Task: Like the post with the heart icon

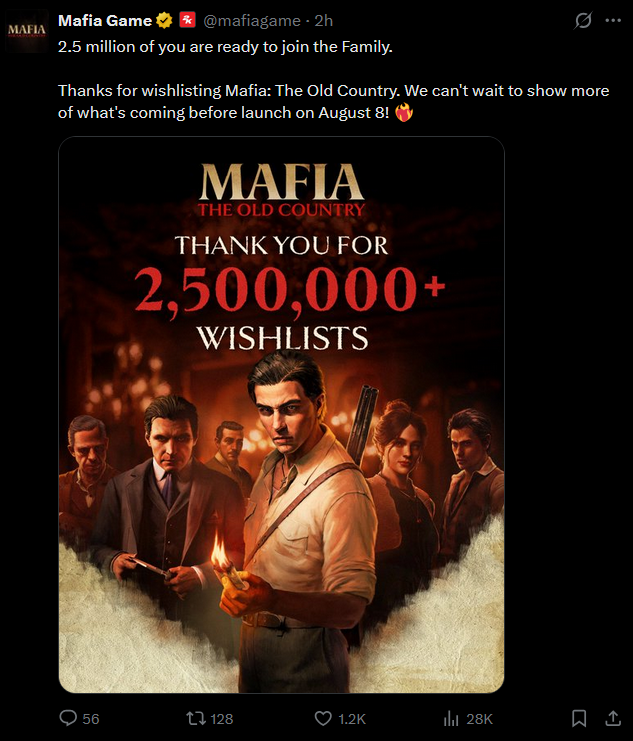Action: pos(323,719)
